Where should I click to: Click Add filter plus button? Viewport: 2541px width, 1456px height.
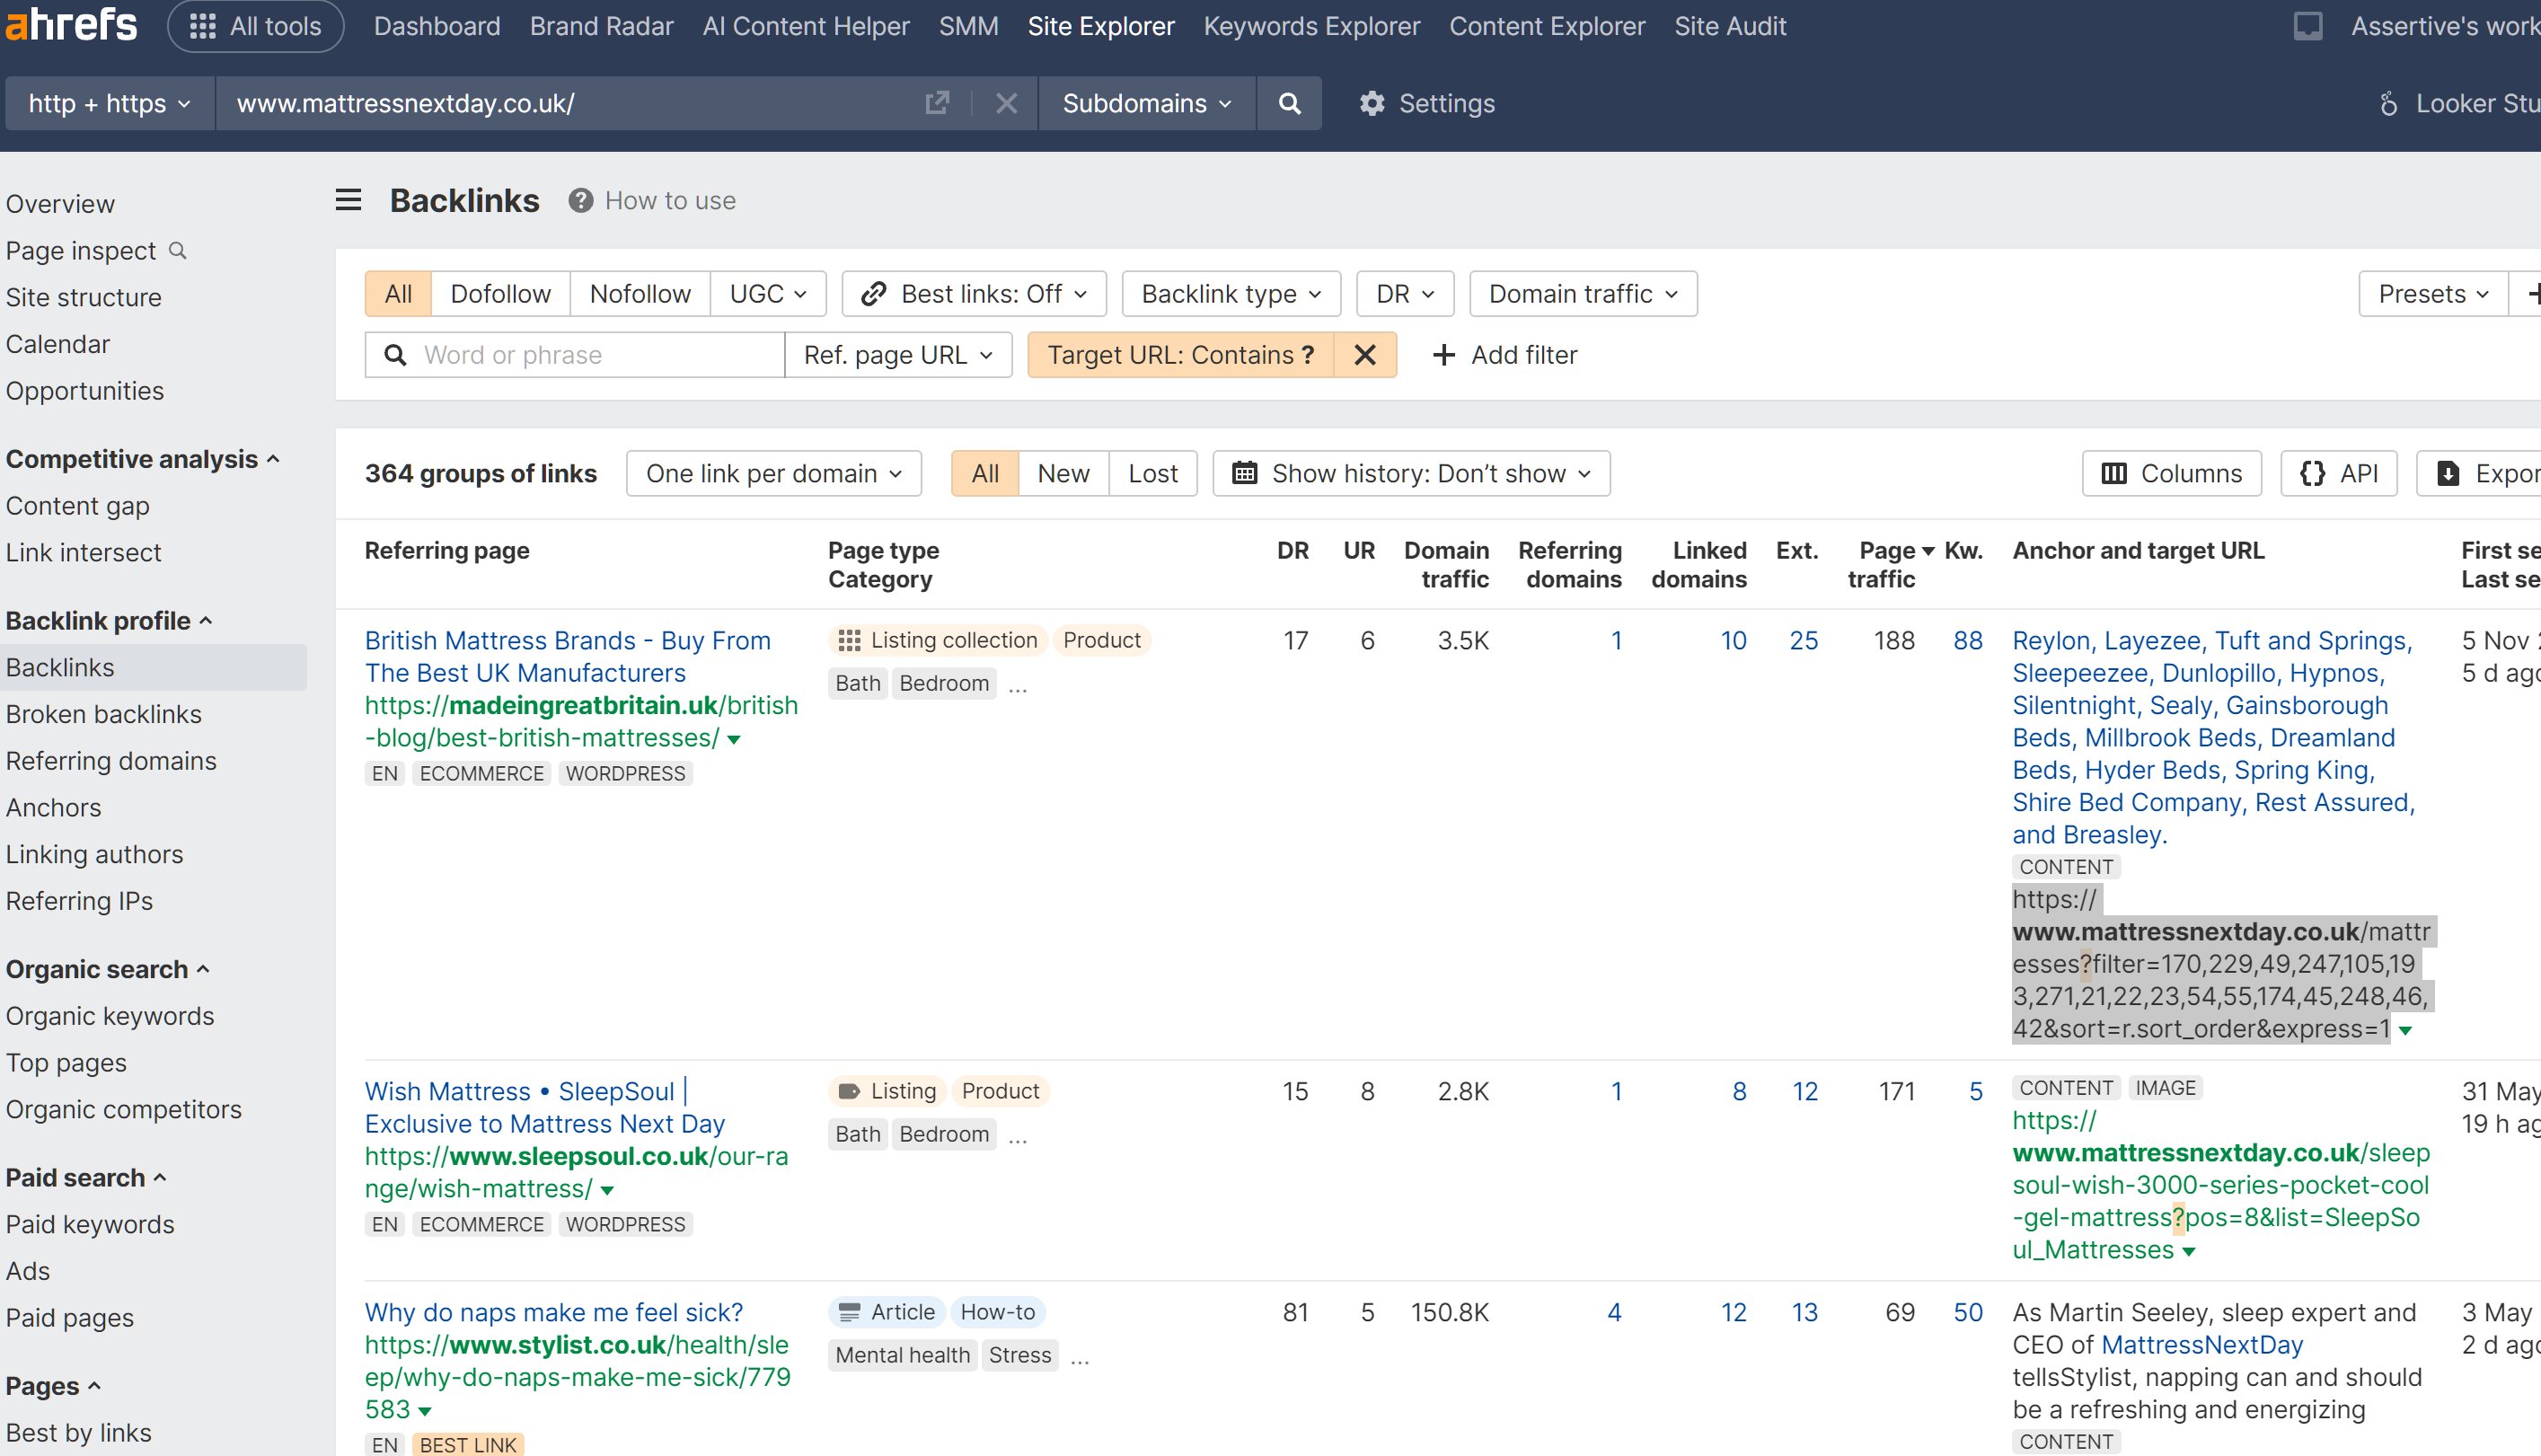point(1505,355)
